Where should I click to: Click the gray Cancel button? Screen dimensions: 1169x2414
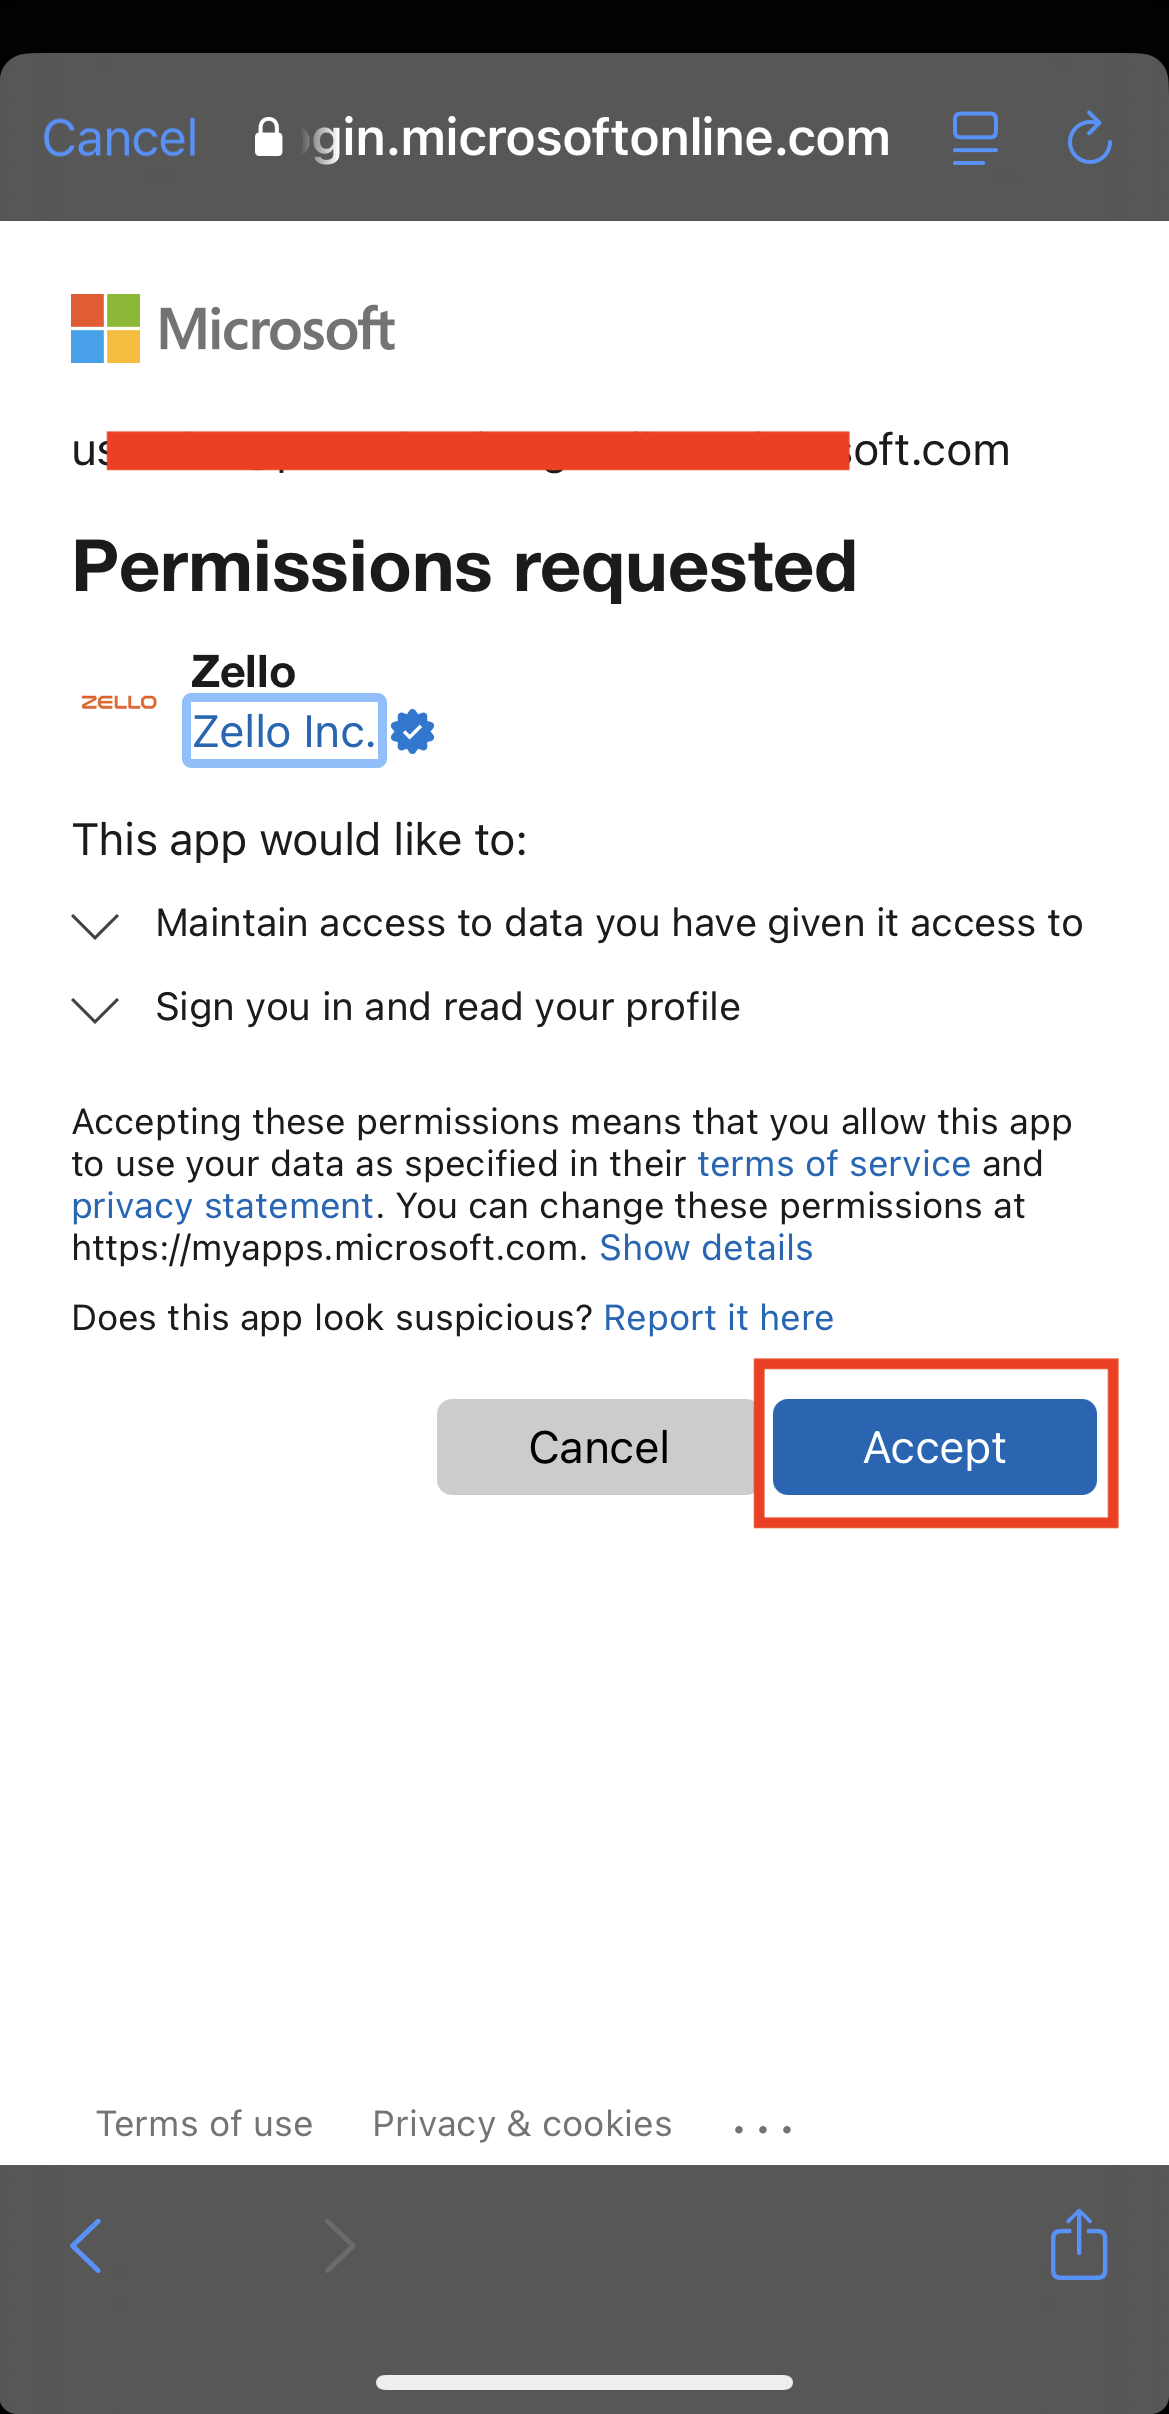click(x=598, y=1447)
